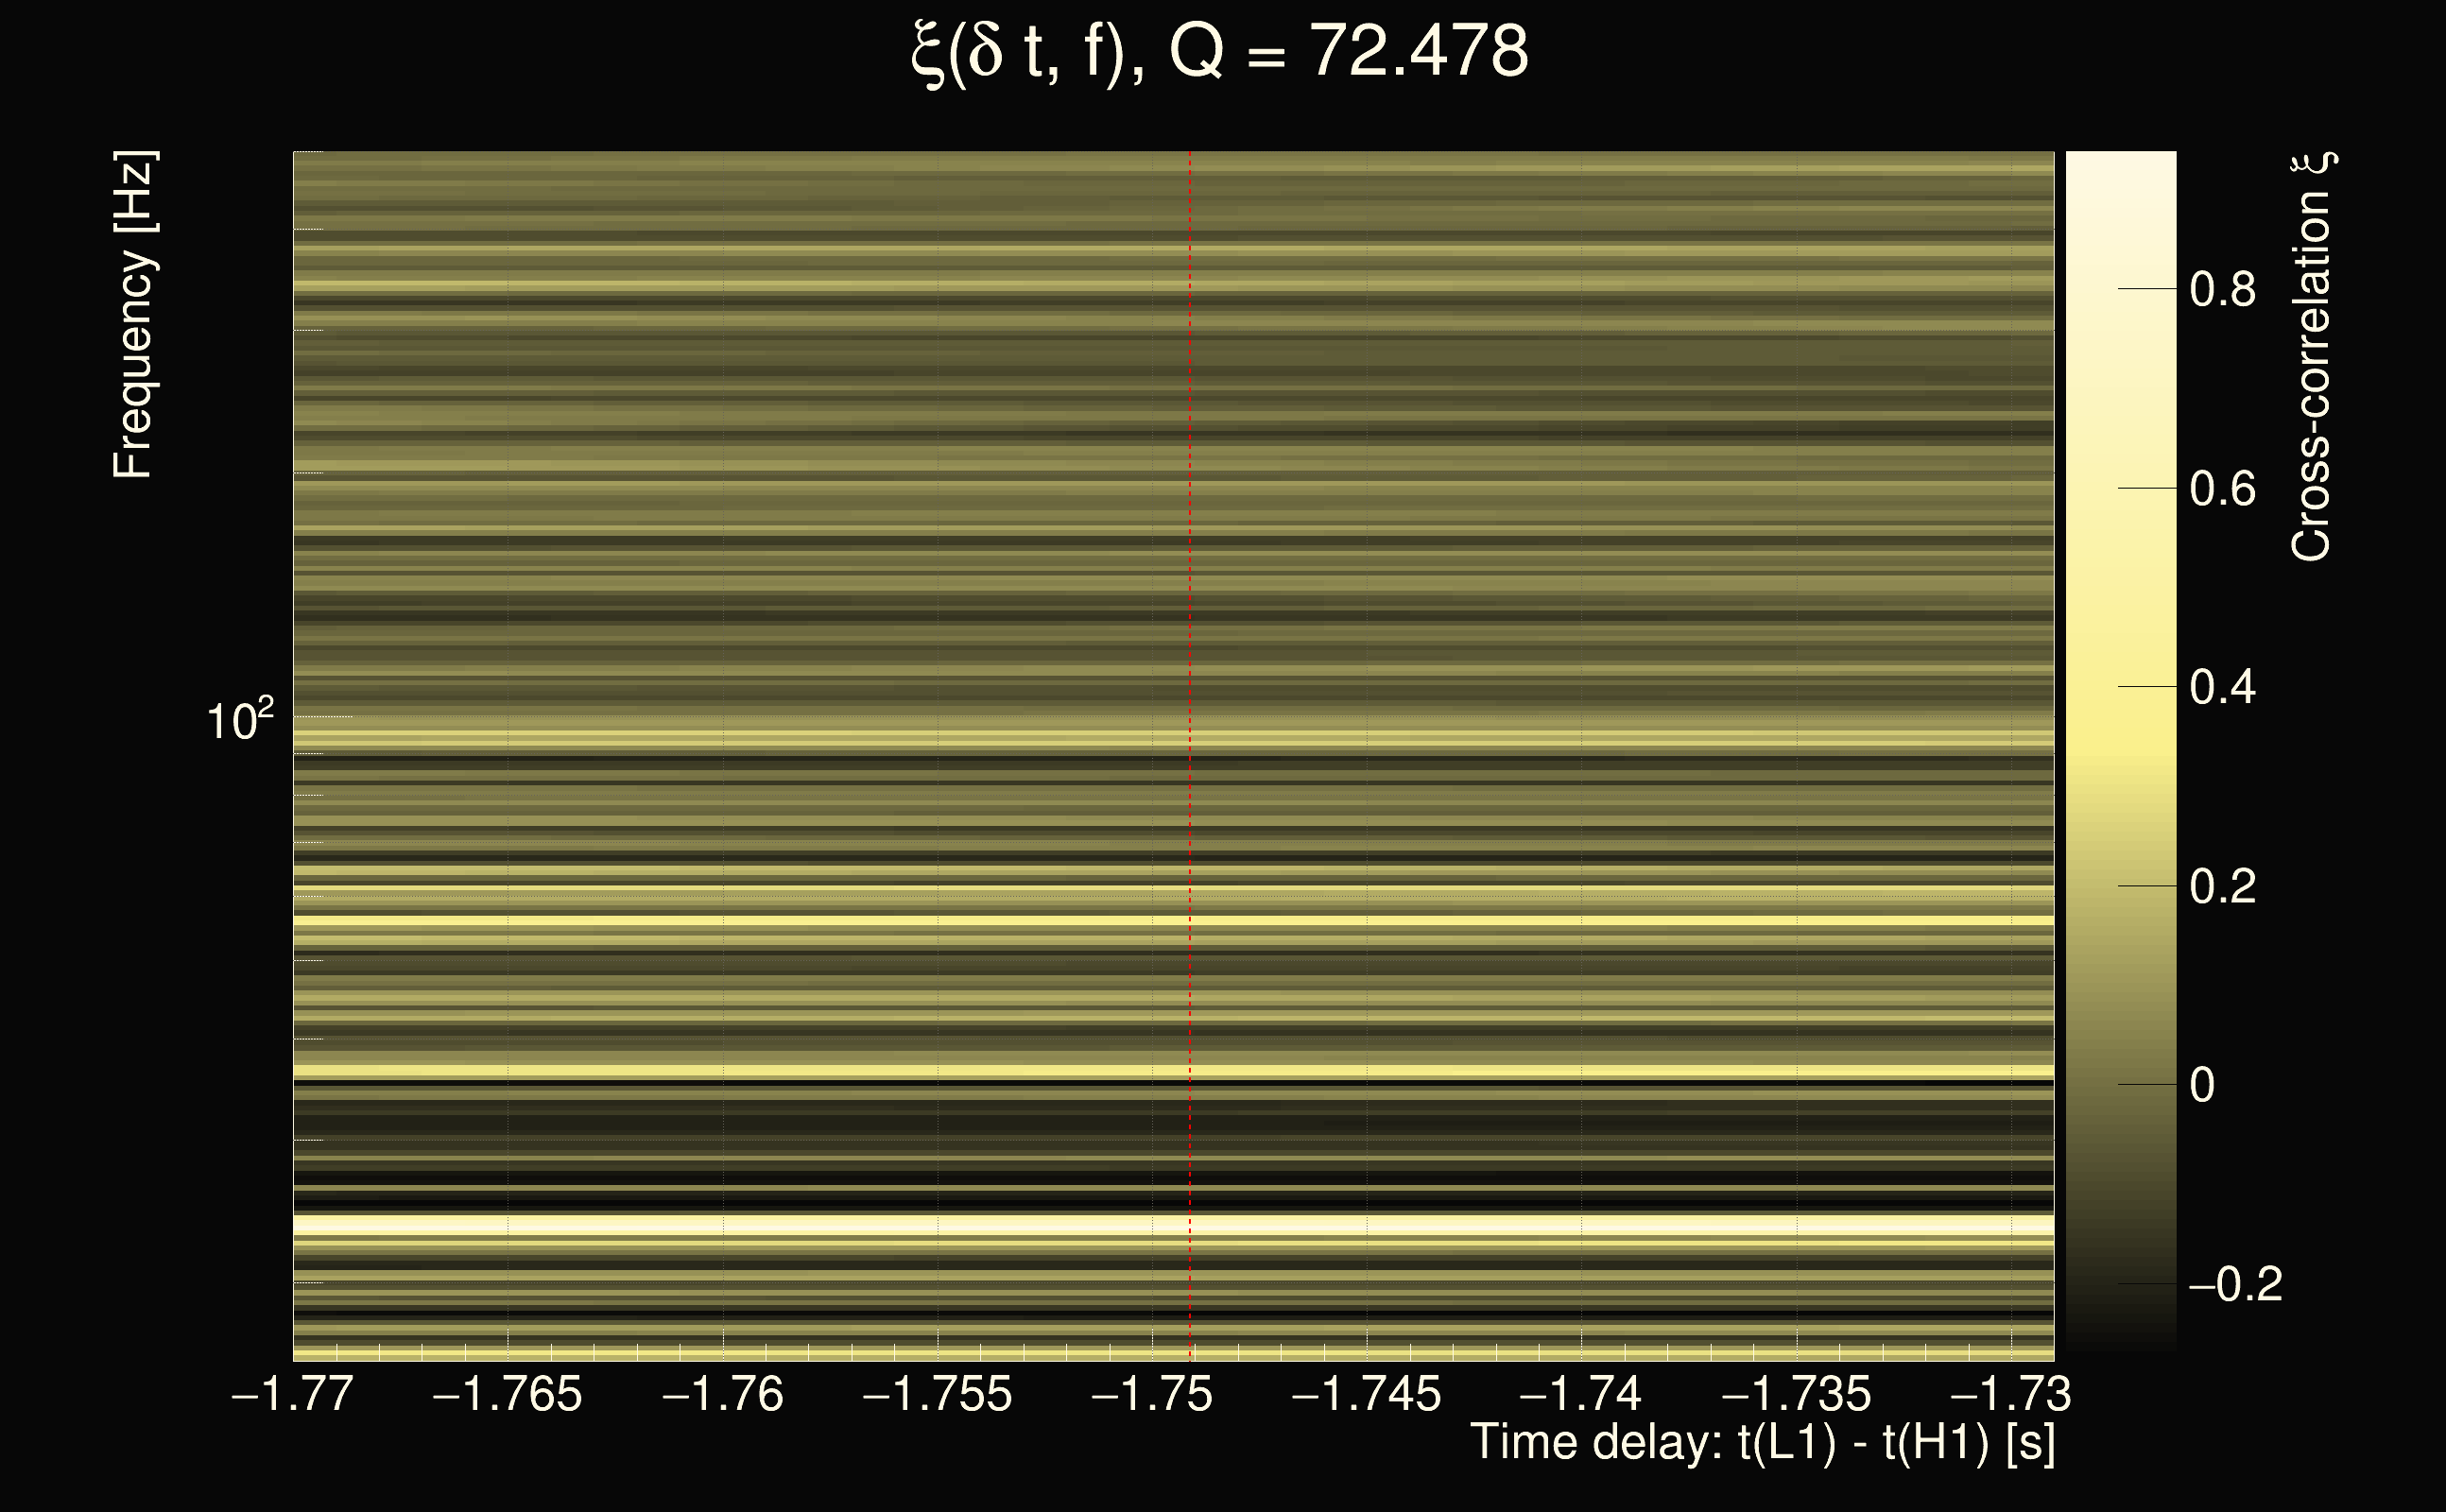Click the plot title showing Q = 72.478

(1220, 52)
